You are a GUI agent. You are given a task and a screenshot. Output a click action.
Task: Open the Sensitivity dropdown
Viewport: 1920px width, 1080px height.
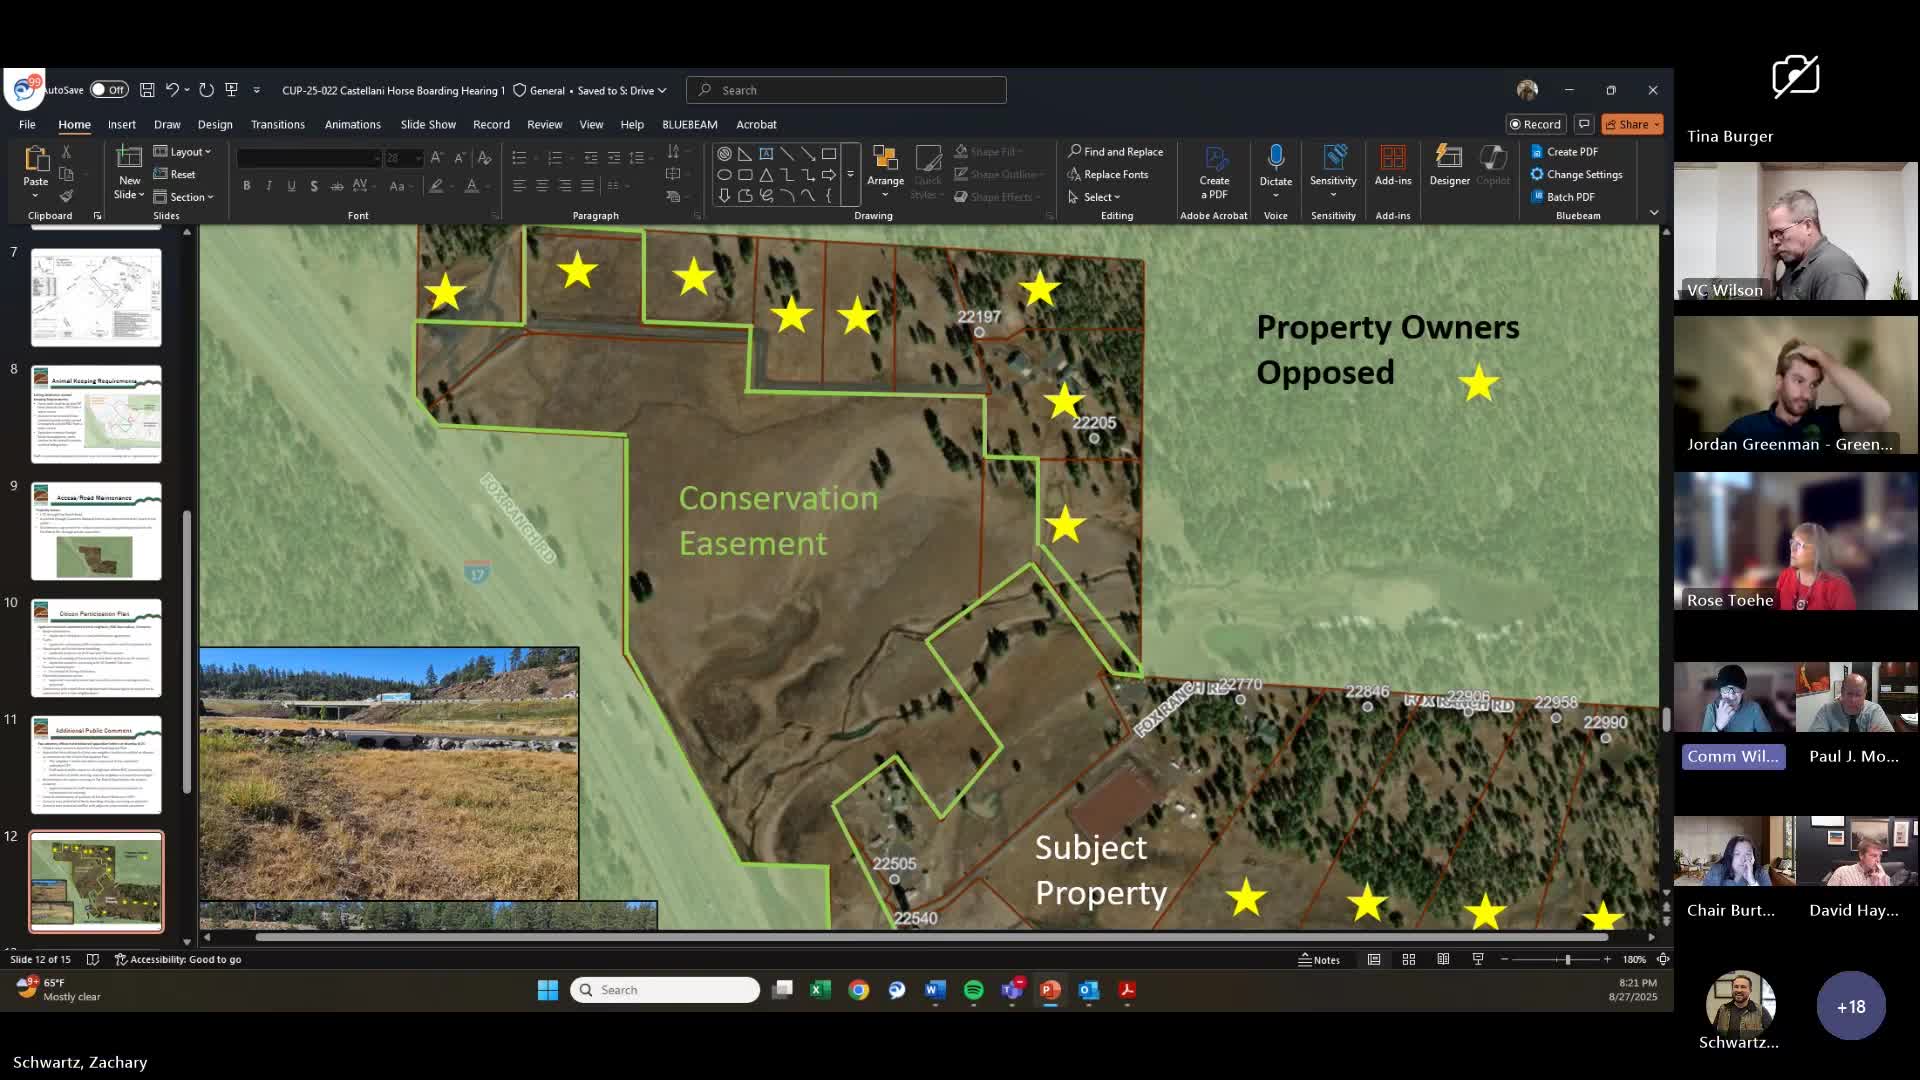click(x=1333, y=172)
